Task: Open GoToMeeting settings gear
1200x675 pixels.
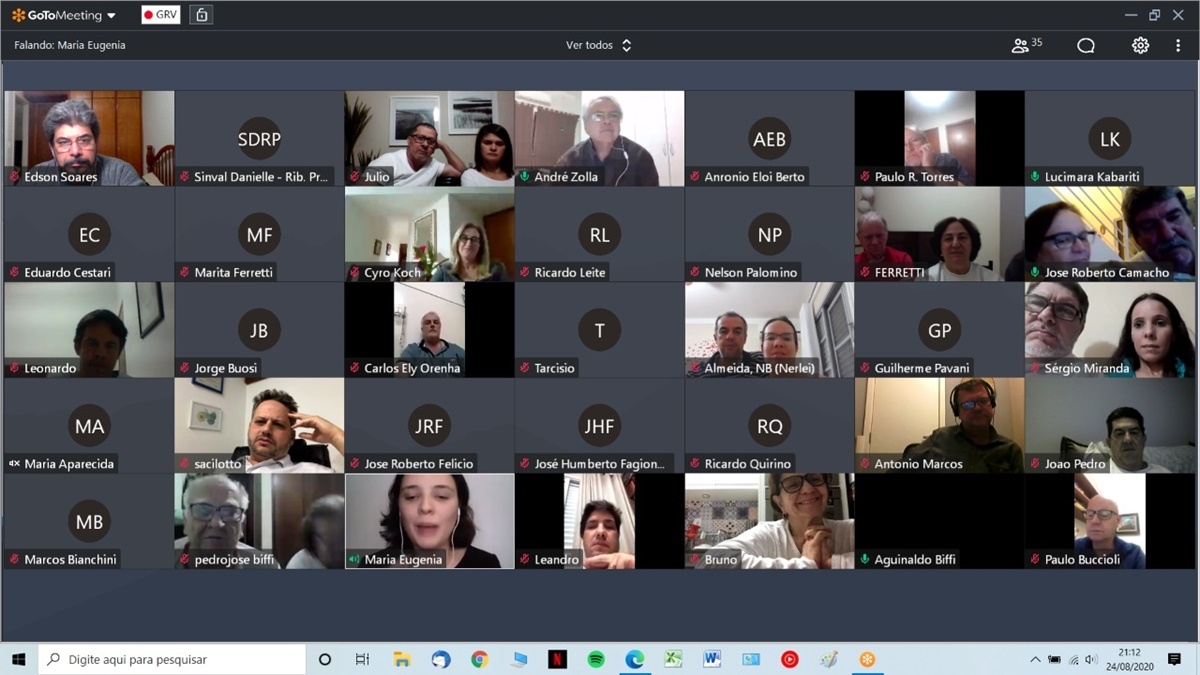Action: point(1140,45)
